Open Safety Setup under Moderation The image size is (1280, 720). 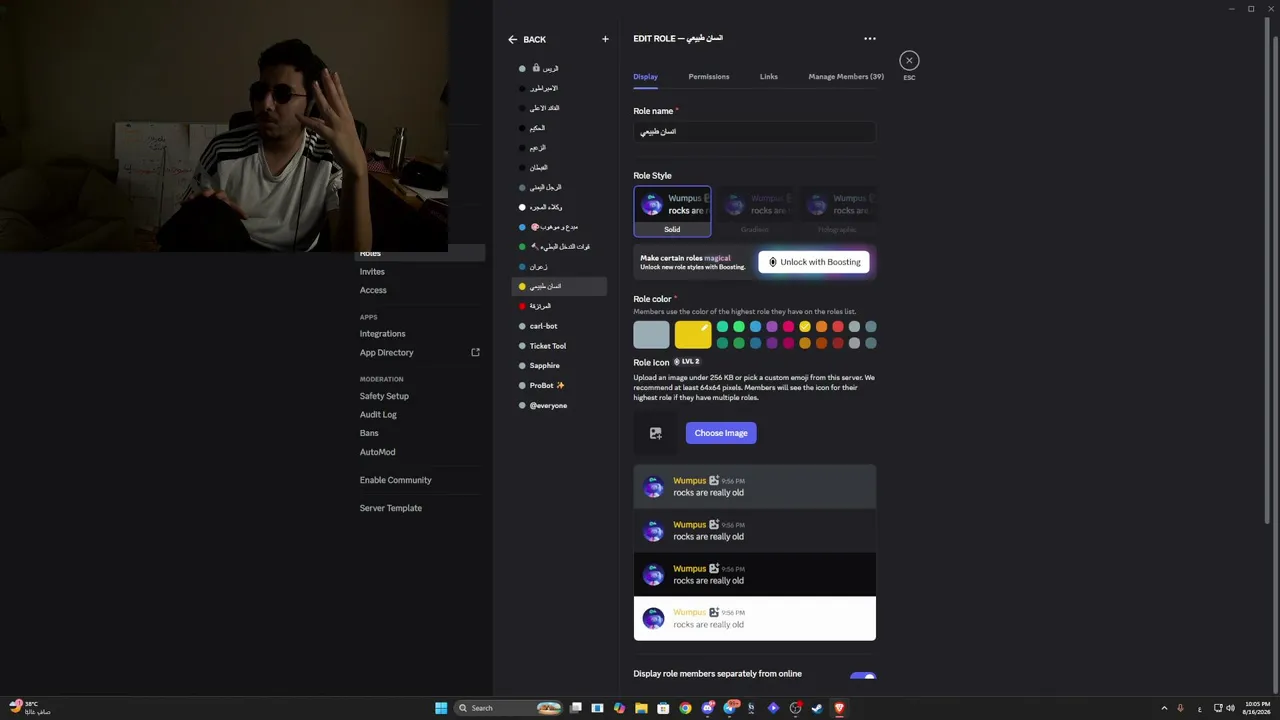pyautogui.click(x=384, y=396)
